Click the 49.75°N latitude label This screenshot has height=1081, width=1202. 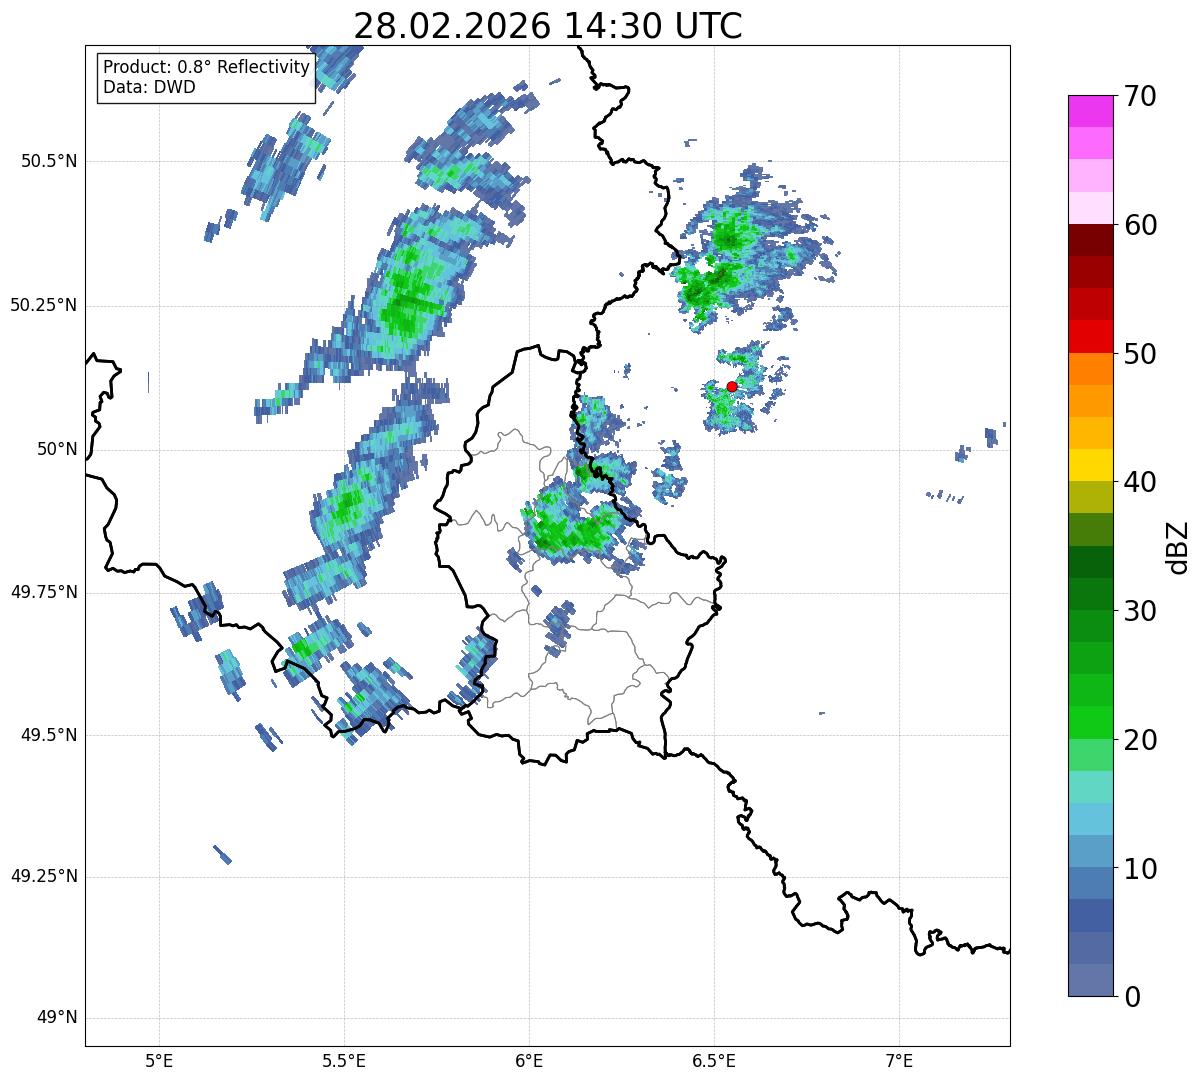(x=44, y=592)
